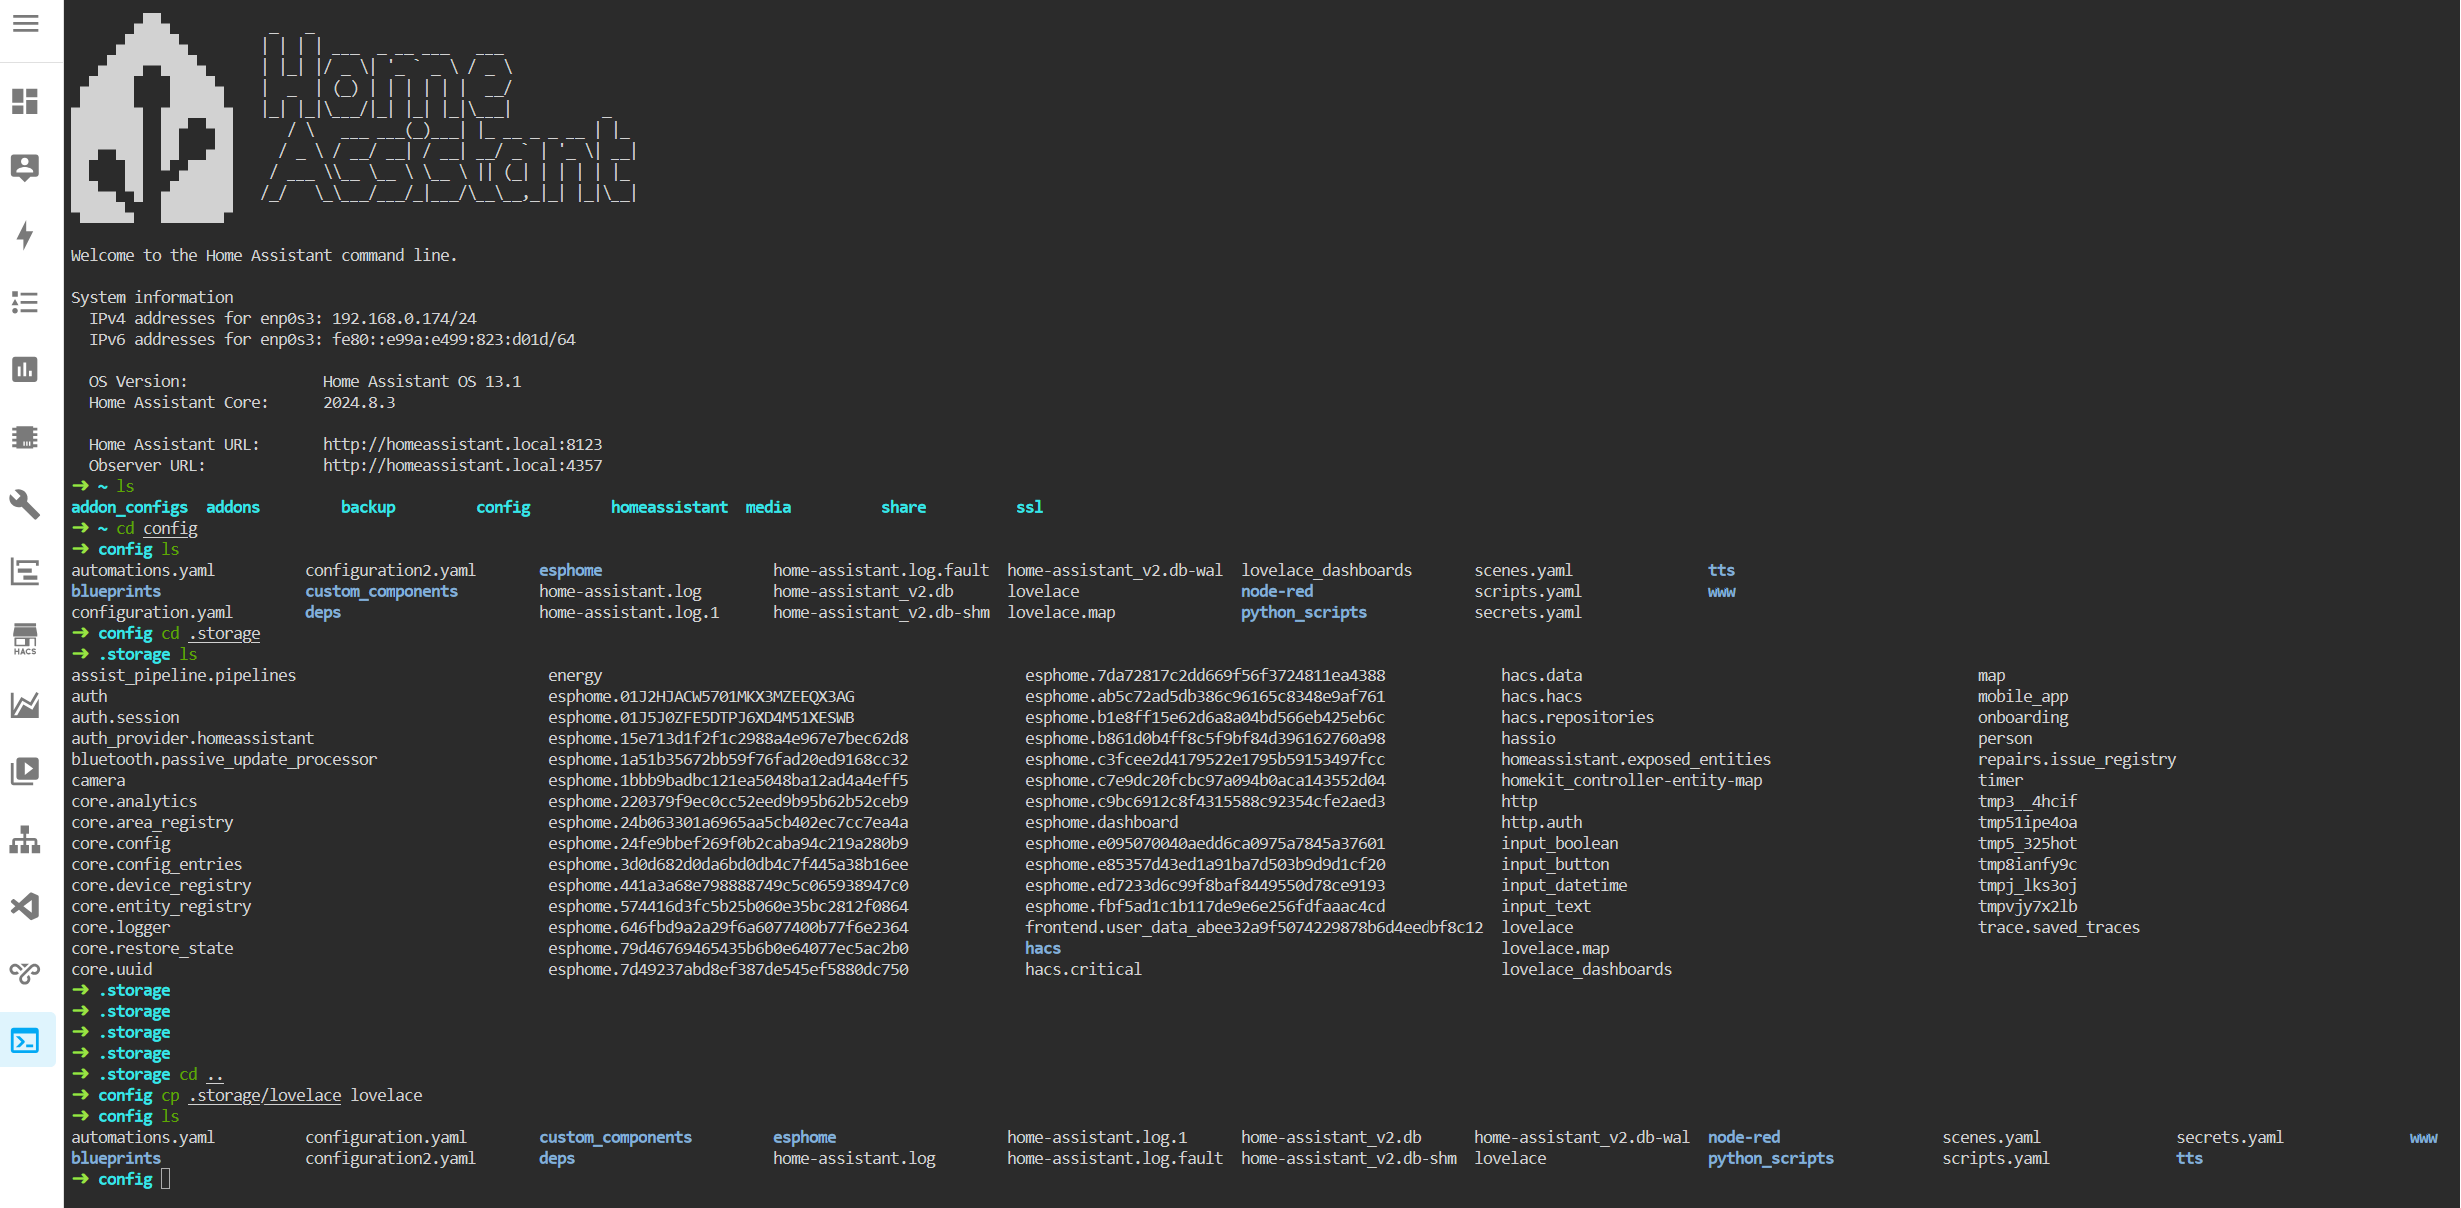Click the homeassistant.local:8123 URL
The height and width of the screenshot is (1208, 2461).
462,444
